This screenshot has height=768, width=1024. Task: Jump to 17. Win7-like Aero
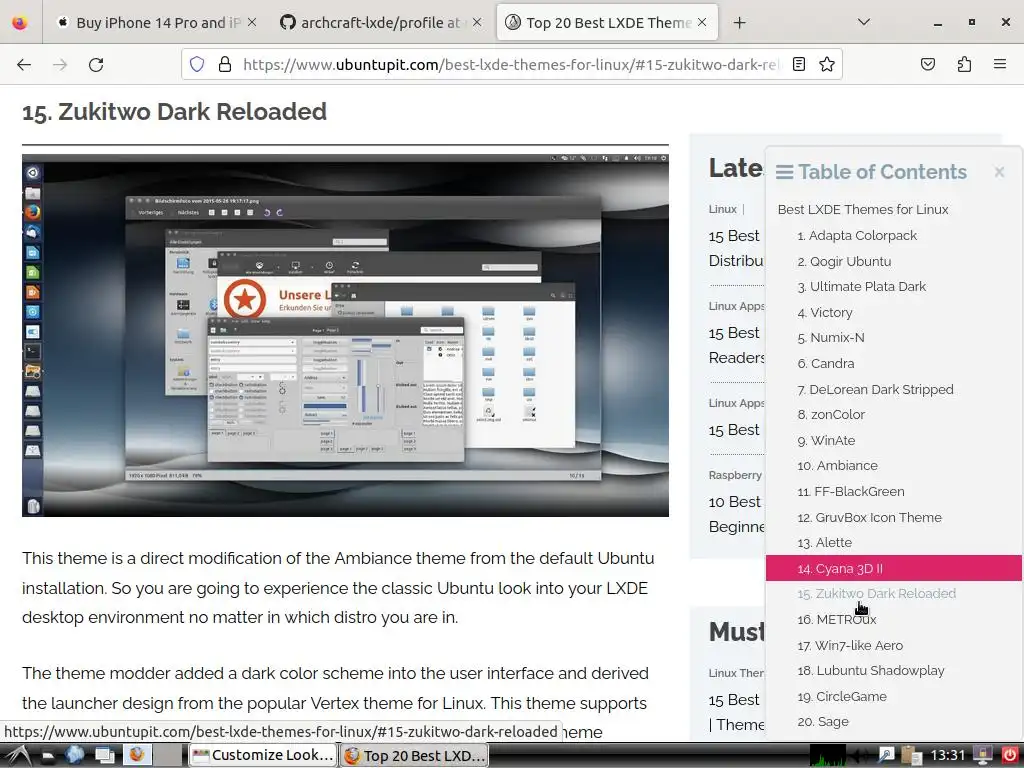coord(850,645)
